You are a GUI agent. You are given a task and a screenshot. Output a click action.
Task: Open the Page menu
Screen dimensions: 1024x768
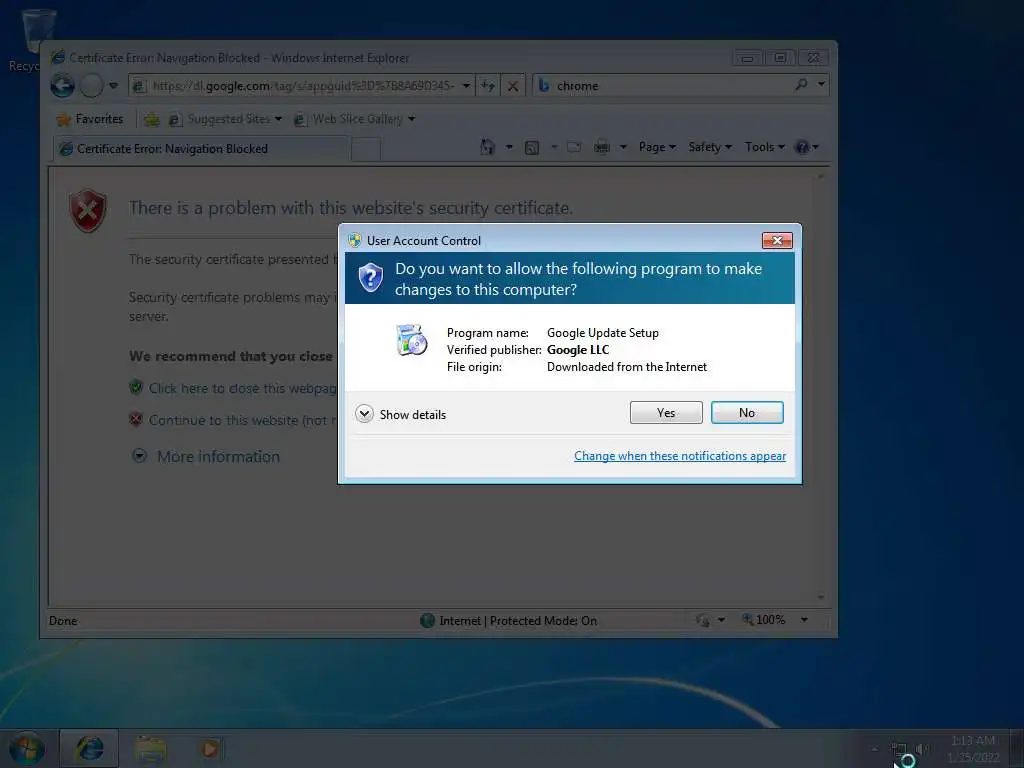(x=657, y=147)
